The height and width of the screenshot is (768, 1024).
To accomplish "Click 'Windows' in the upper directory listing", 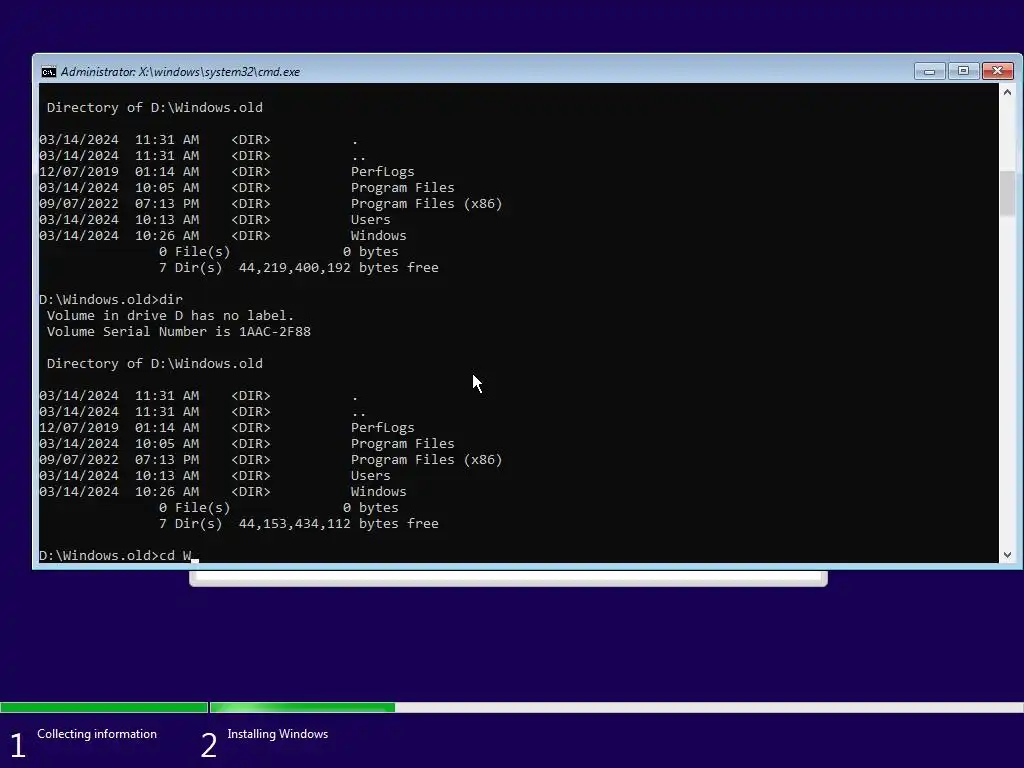I will pyautogui.click(x=378, y=236).
